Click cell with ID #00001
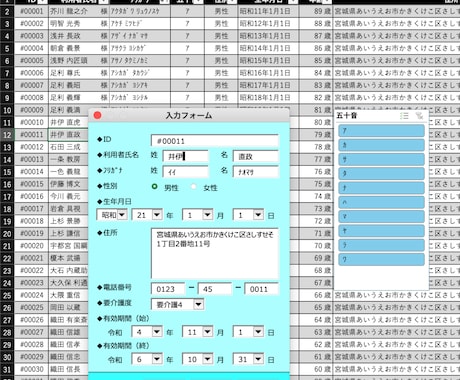The width and height of the screenshot is (460, 380). 32,11
